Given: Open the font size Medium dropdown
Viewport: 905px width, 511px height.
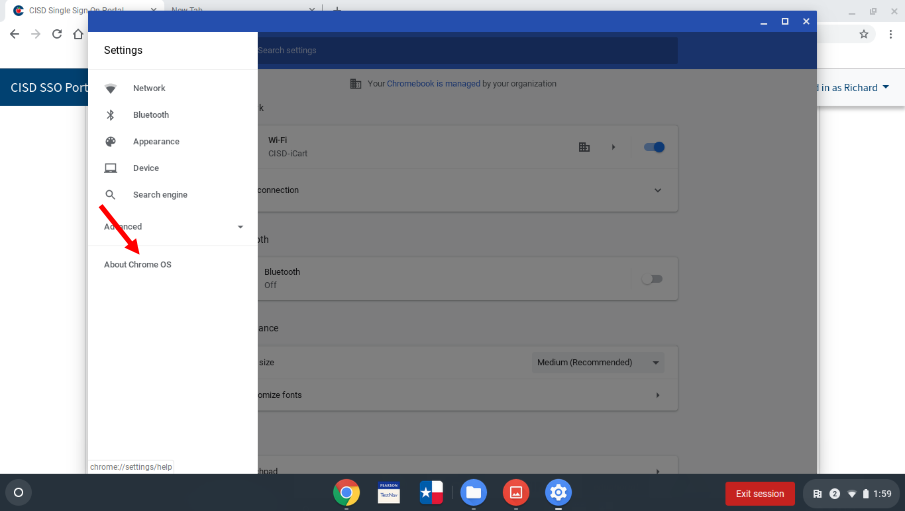Looking at the screenshot, I should pos(598,362).
